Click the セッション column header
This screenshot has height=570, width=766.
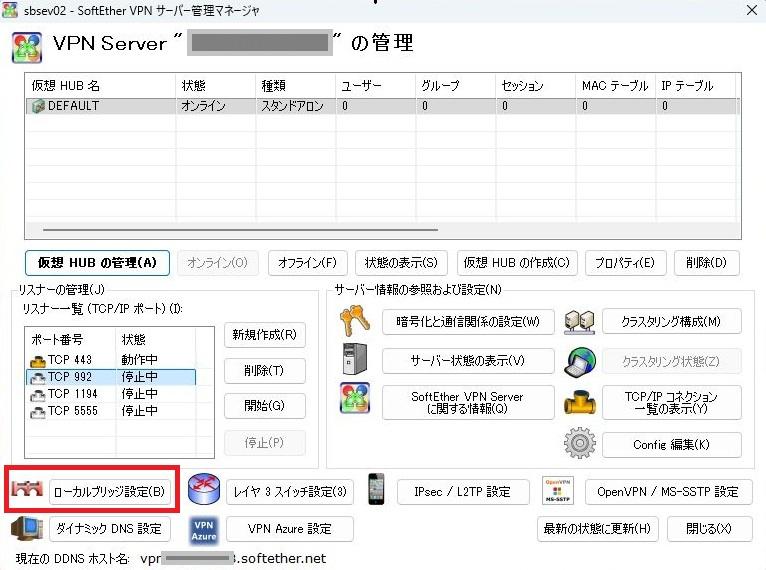coord(535,86)
